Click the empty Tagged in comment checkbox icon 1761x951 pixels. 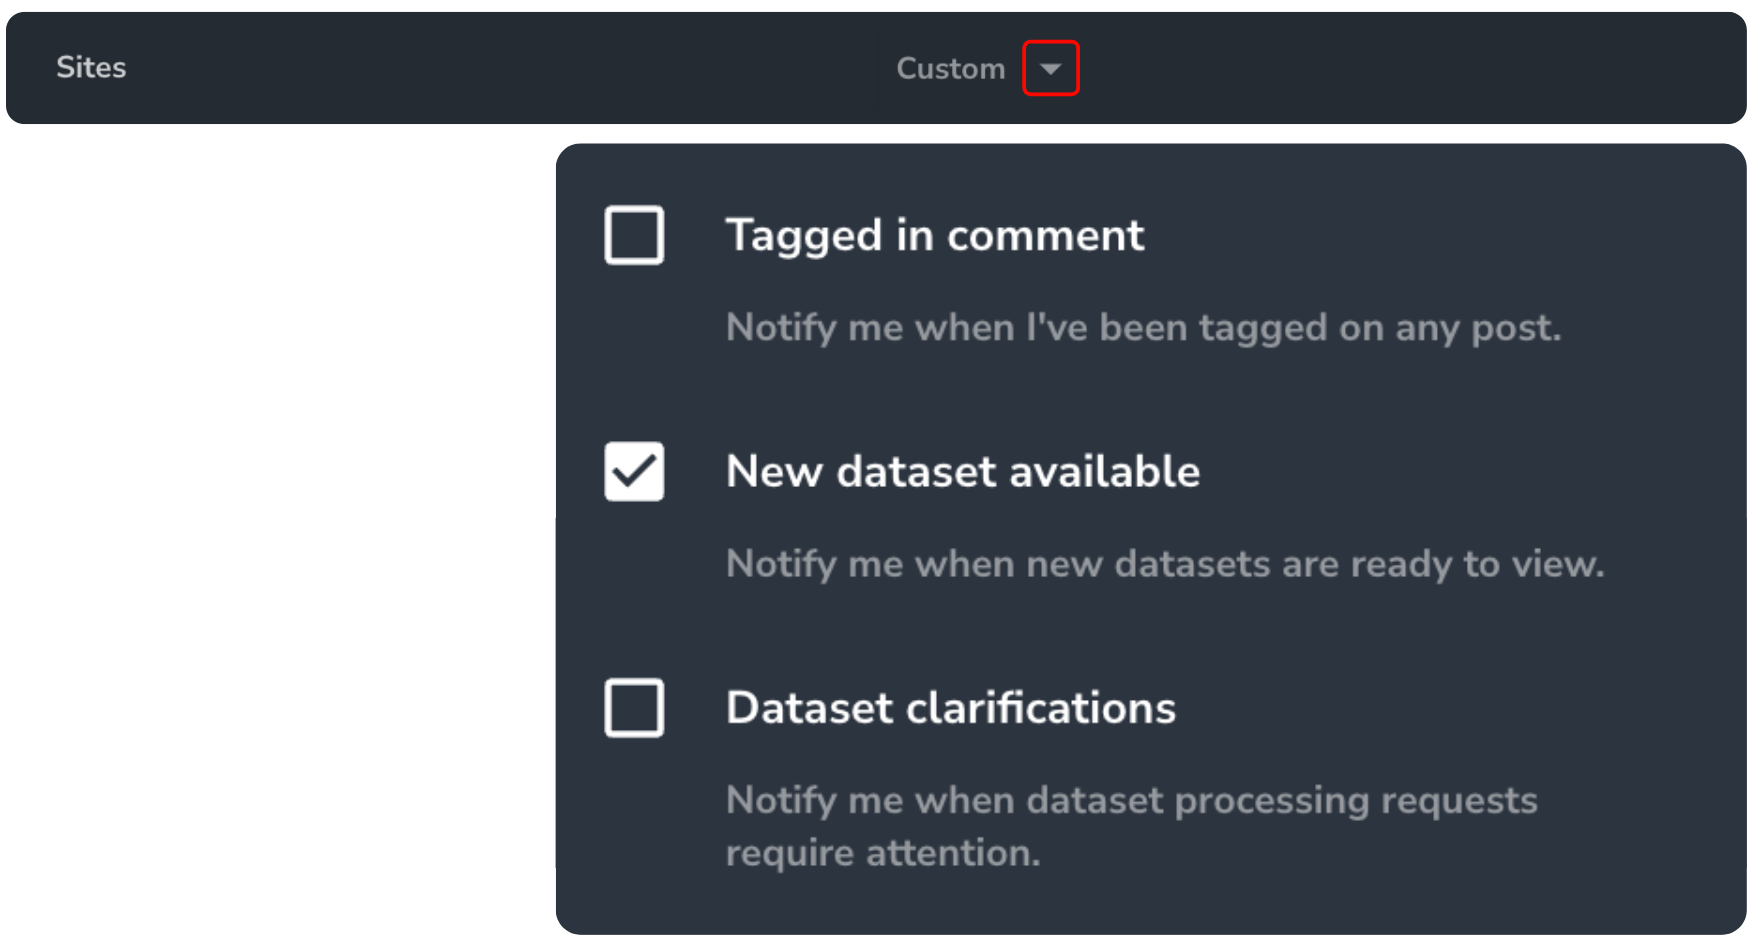(x=634, y=236)
